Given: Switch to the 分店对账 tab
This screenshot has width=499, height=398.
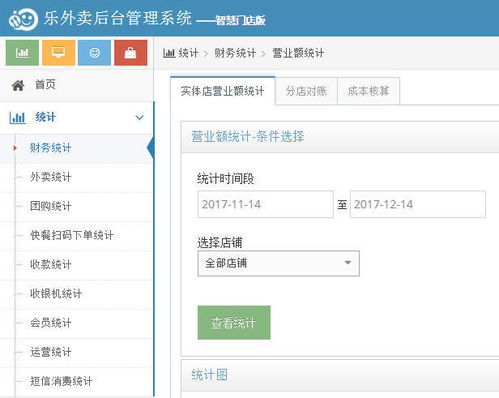Looking at the screenshot, I should (306, 91).
